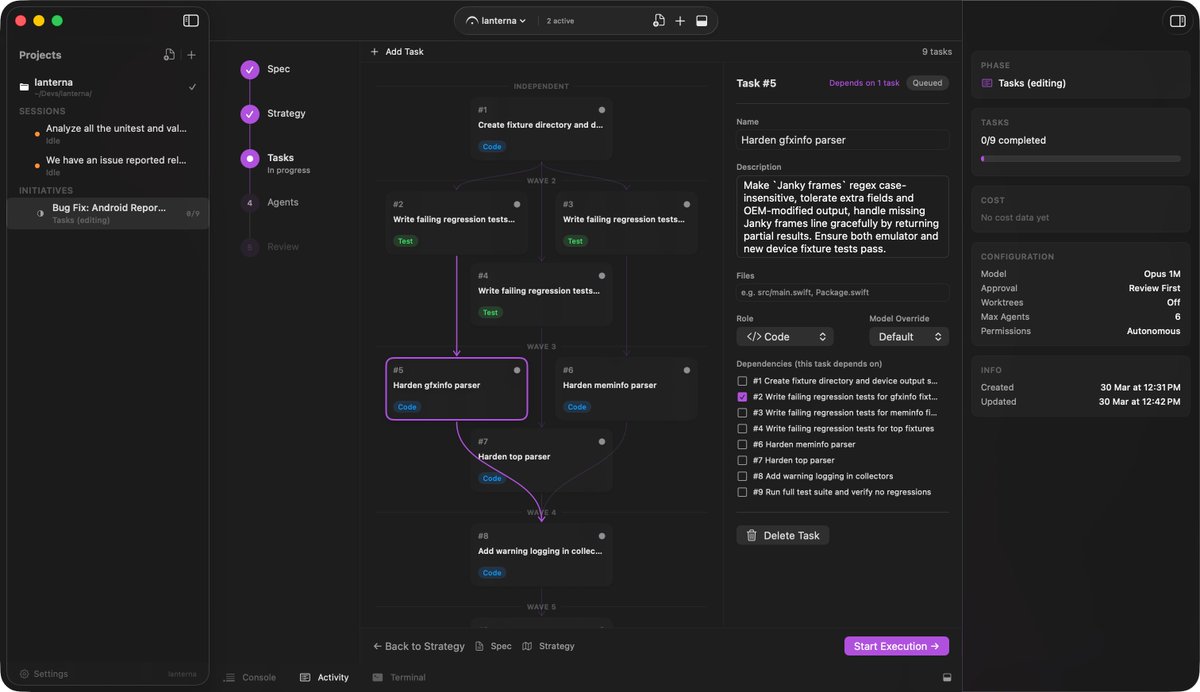
Task: Check dependency #3 meminfo regression tests
Action: click(742, 412)
